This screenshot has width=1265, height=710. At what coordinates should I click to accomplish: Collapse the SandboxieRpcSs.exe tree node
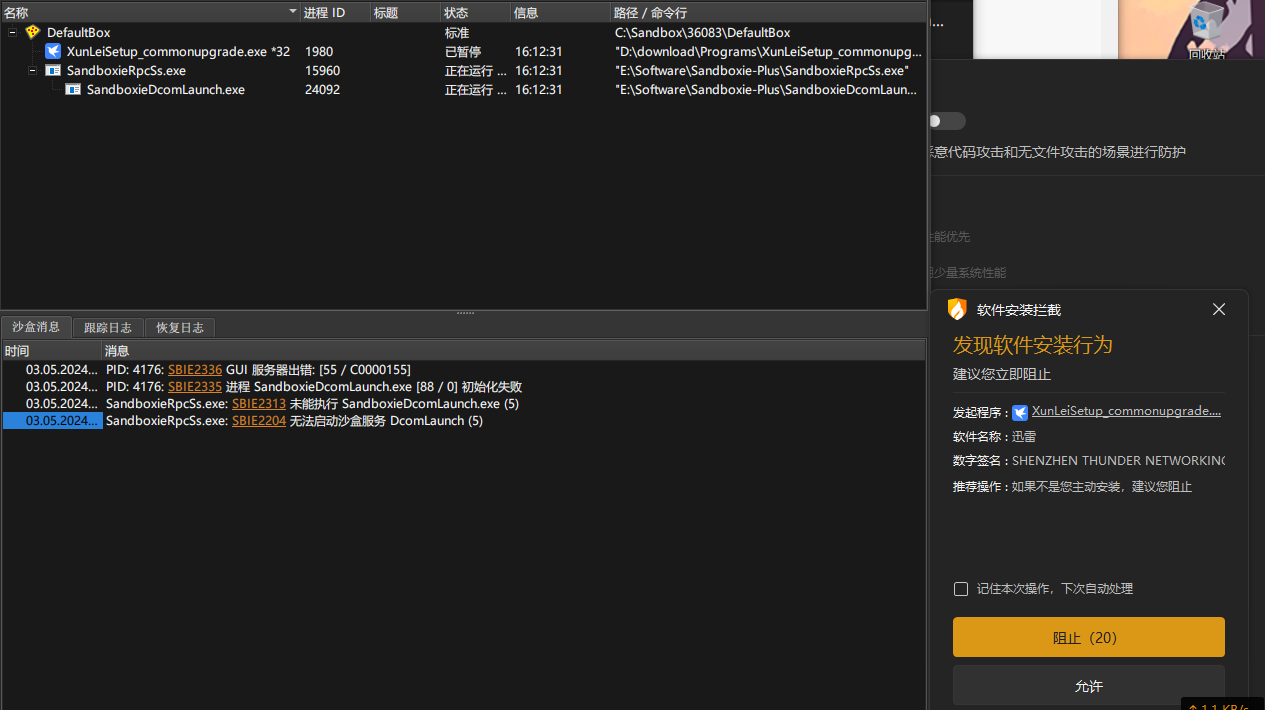[33, 71]
